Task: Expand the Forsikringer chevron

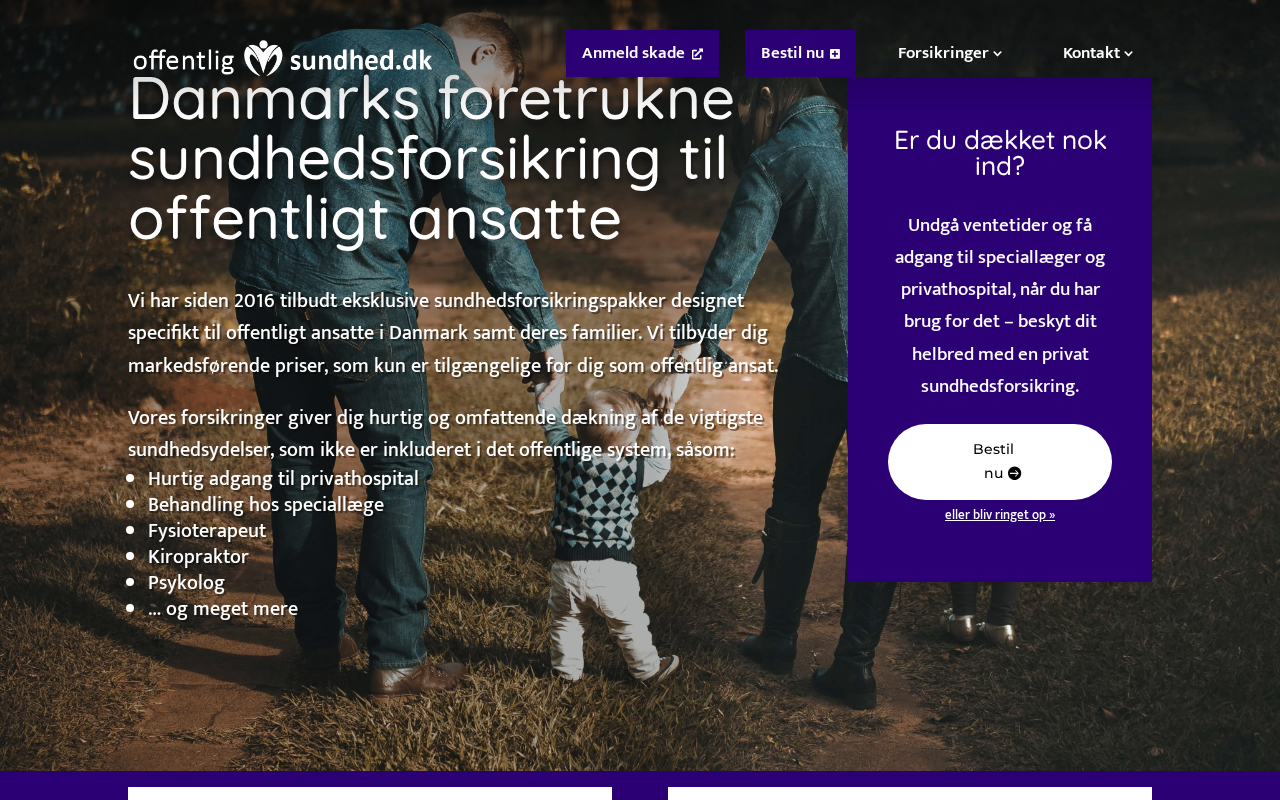Action: click(x=997, y=54)
